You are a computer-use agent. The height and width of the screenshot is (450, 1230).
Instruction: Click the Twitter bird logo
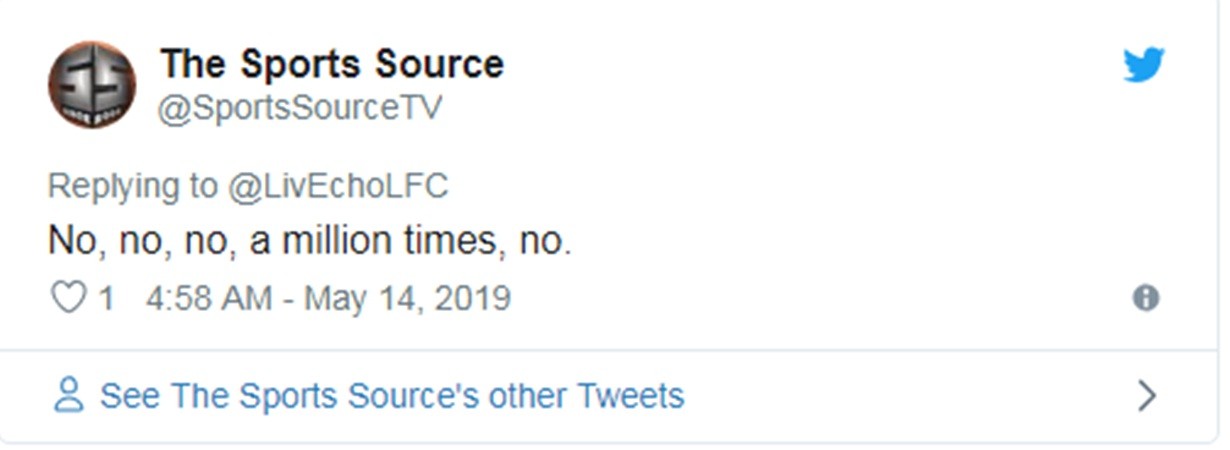pyautogui.click(x=1143, y=66)
